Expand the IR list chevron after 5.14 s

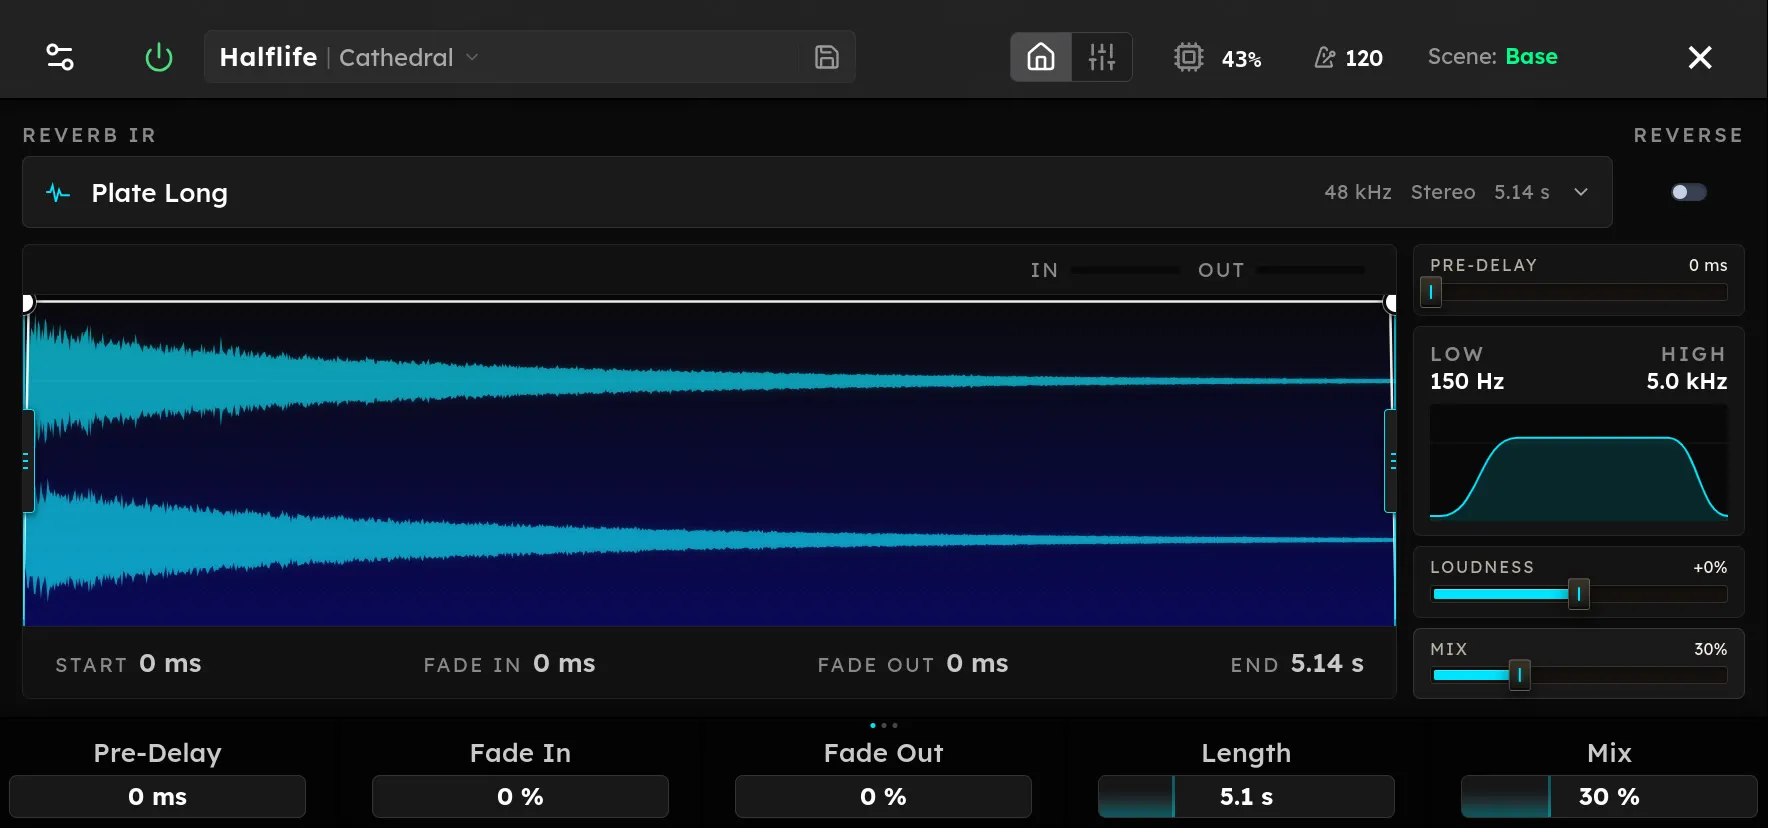point(1581,192)
